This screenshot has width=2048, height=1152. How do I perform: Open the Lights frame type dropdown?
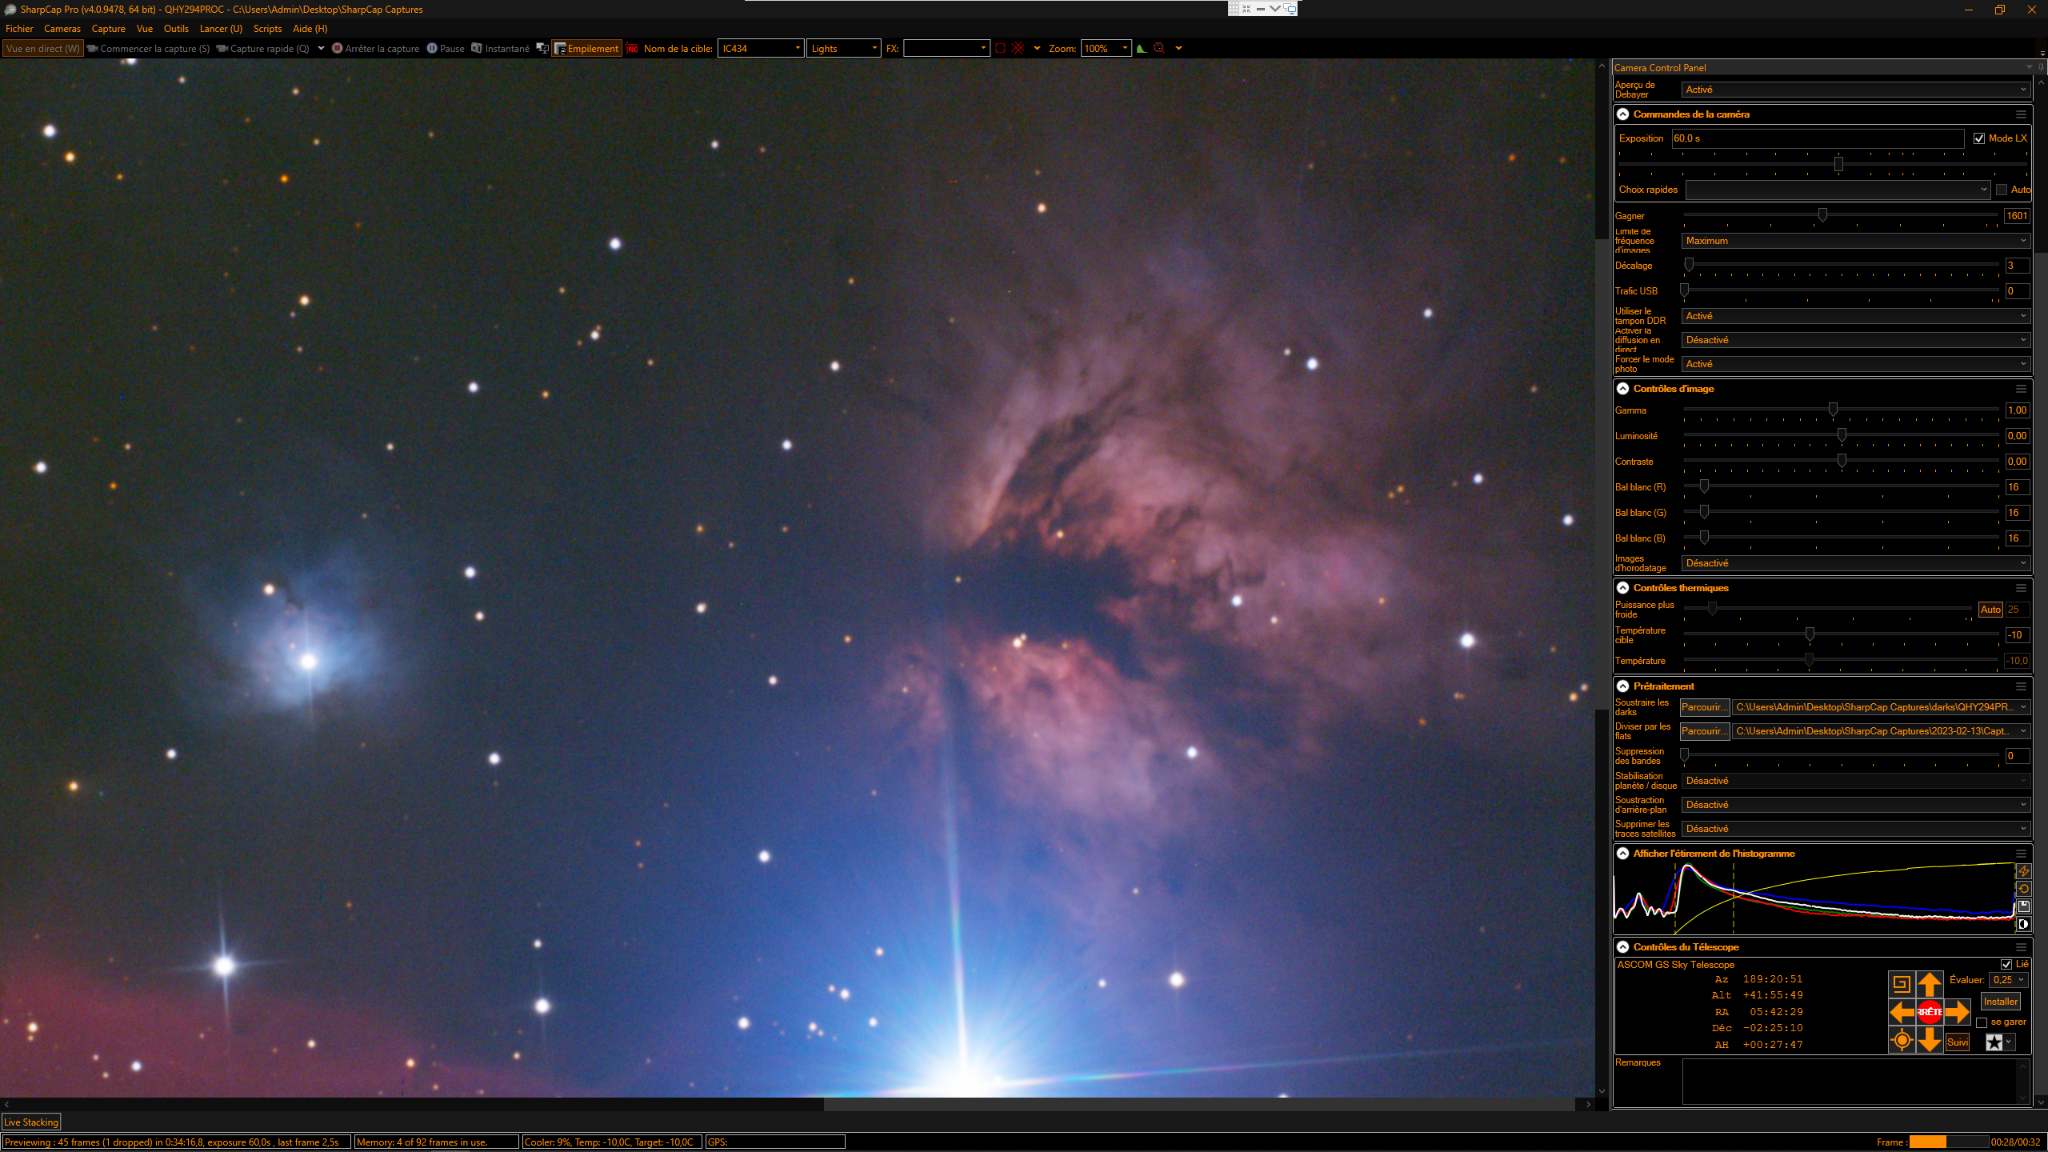coord(844,48)
